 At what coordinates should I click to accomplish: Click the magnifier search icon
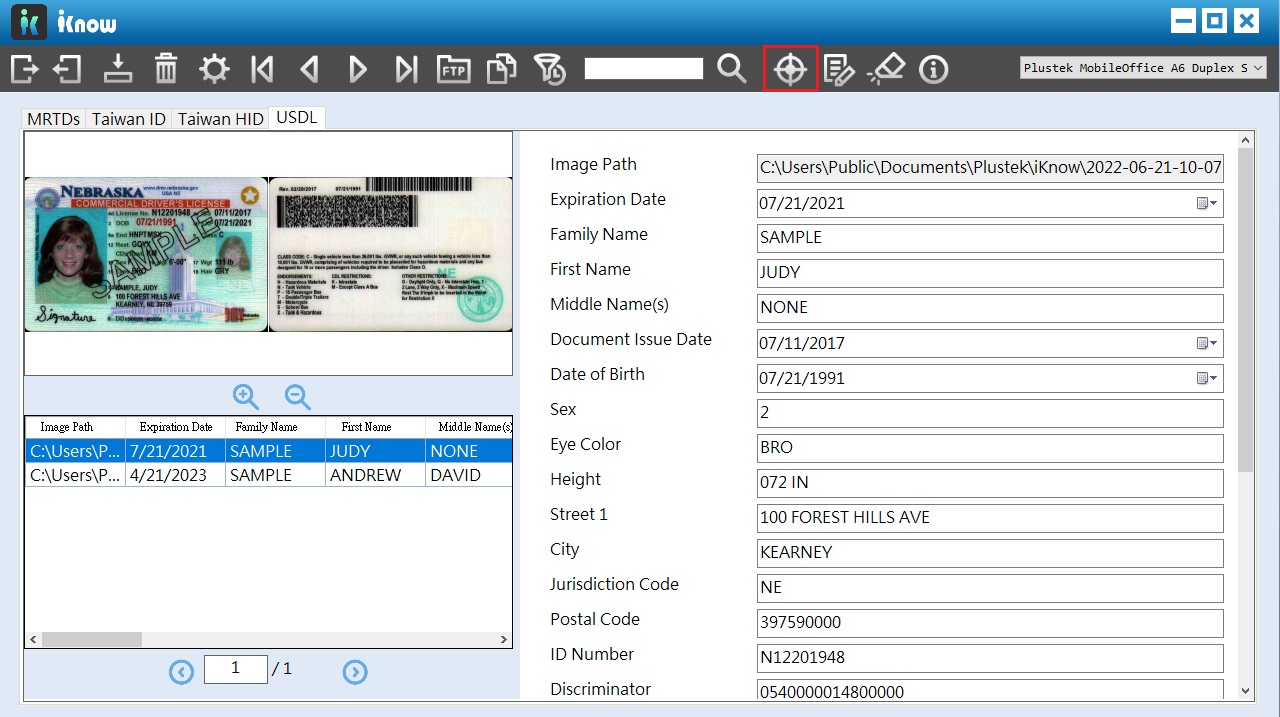point(732,69)
